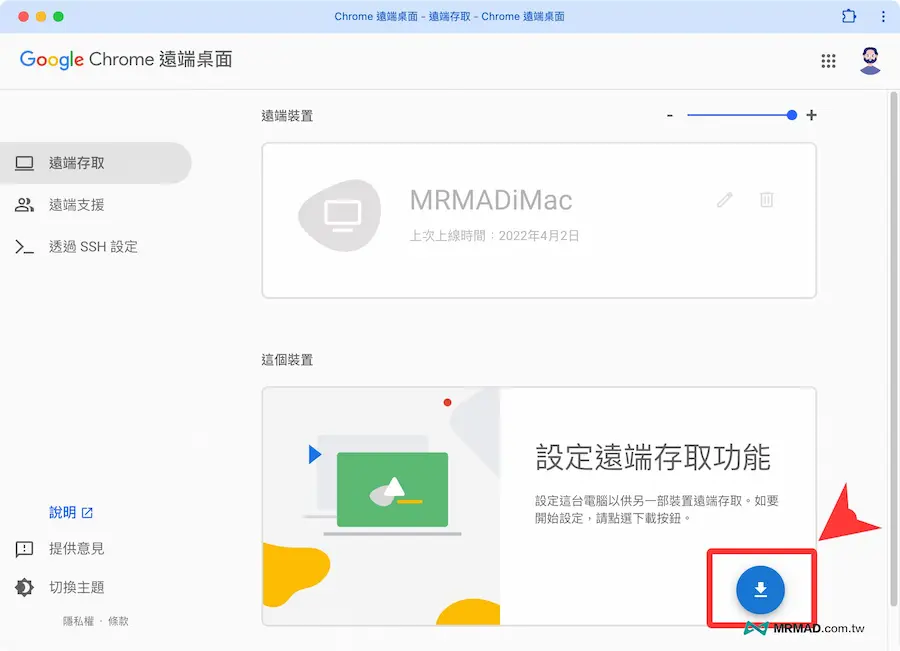Open the MRMADiMac device card
This screenshot has height=651, width=900.
coord(539,220)
